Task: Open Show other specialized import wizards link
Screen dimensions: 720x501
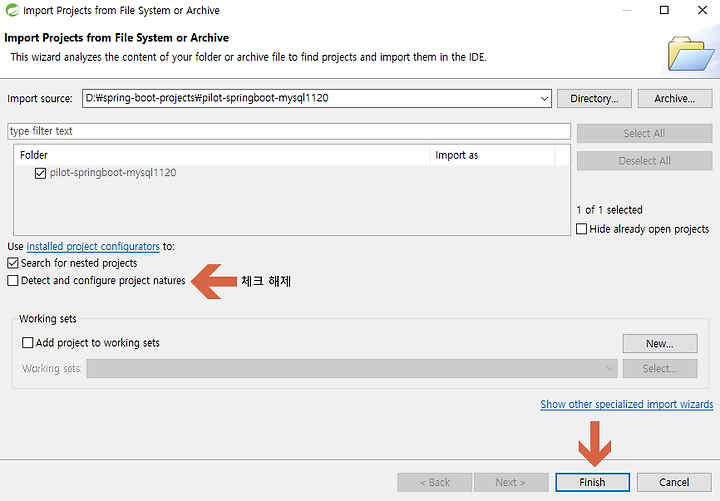Action: click(626, 405)
